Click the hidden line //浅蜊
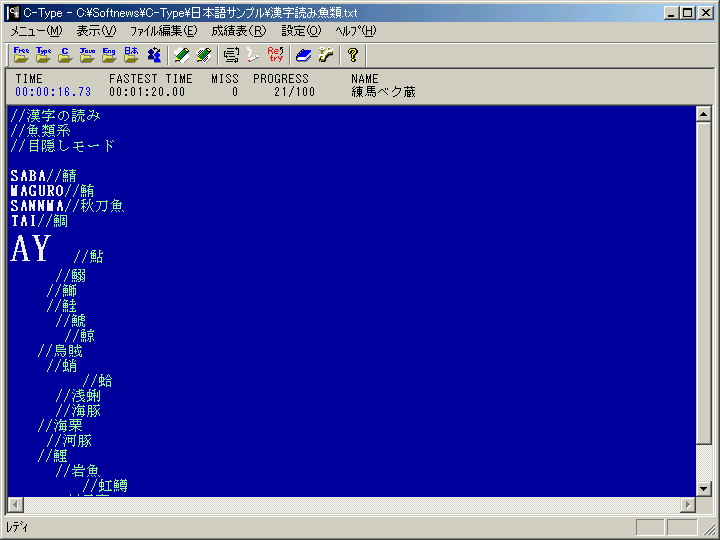The height and width of the screenshot is (540, 720). coord(78,396)
